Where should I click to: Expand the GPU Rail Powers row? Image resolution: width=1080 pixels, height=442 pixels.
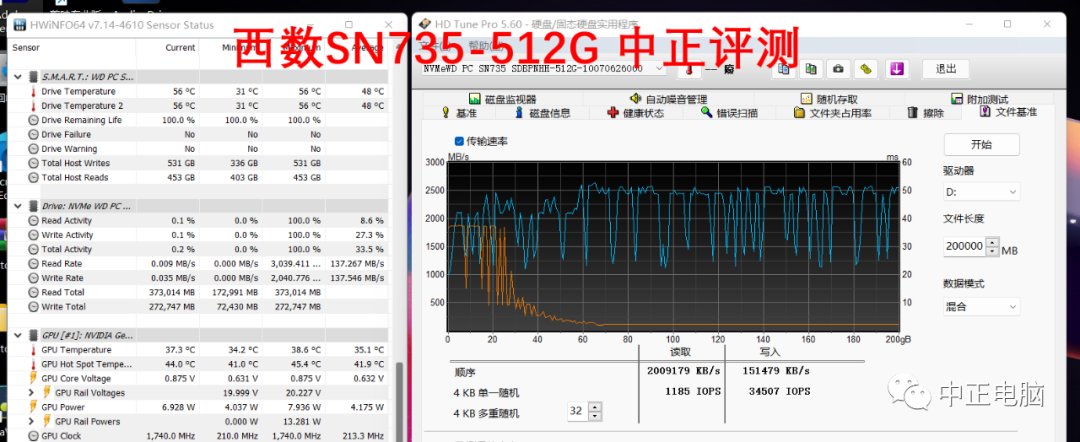[x=31, y=421]
